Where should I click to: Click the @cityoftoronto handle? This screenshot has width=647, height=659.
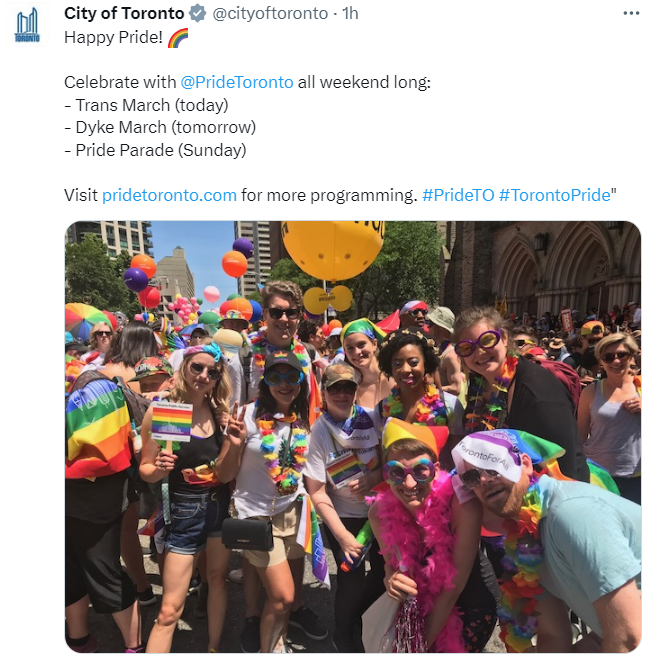pos(270,13)
